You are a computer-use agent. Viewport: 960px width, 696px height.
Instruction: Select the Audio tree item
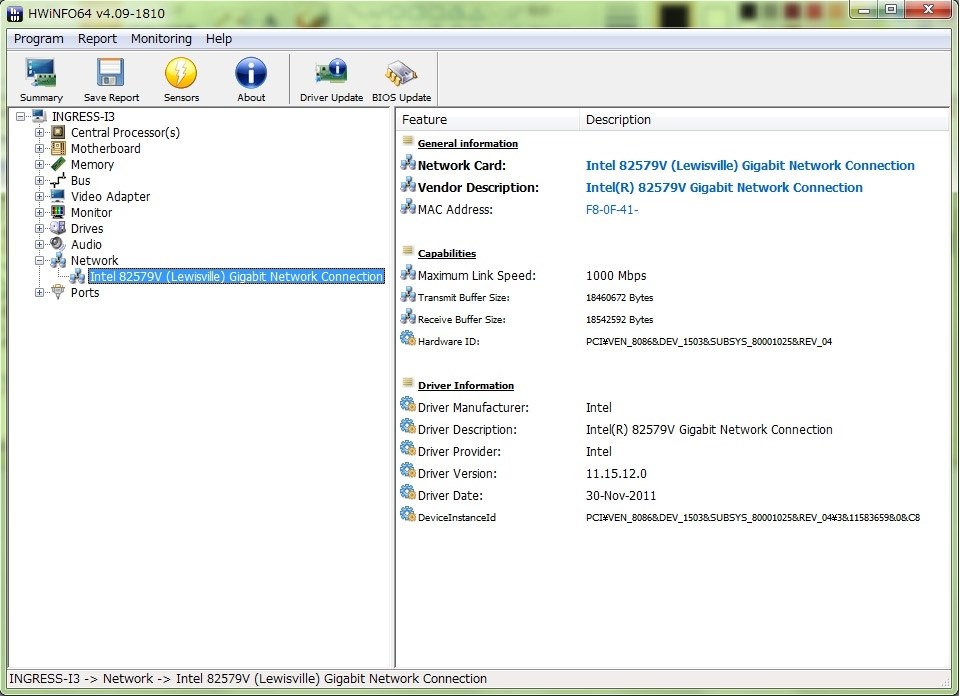86,244
